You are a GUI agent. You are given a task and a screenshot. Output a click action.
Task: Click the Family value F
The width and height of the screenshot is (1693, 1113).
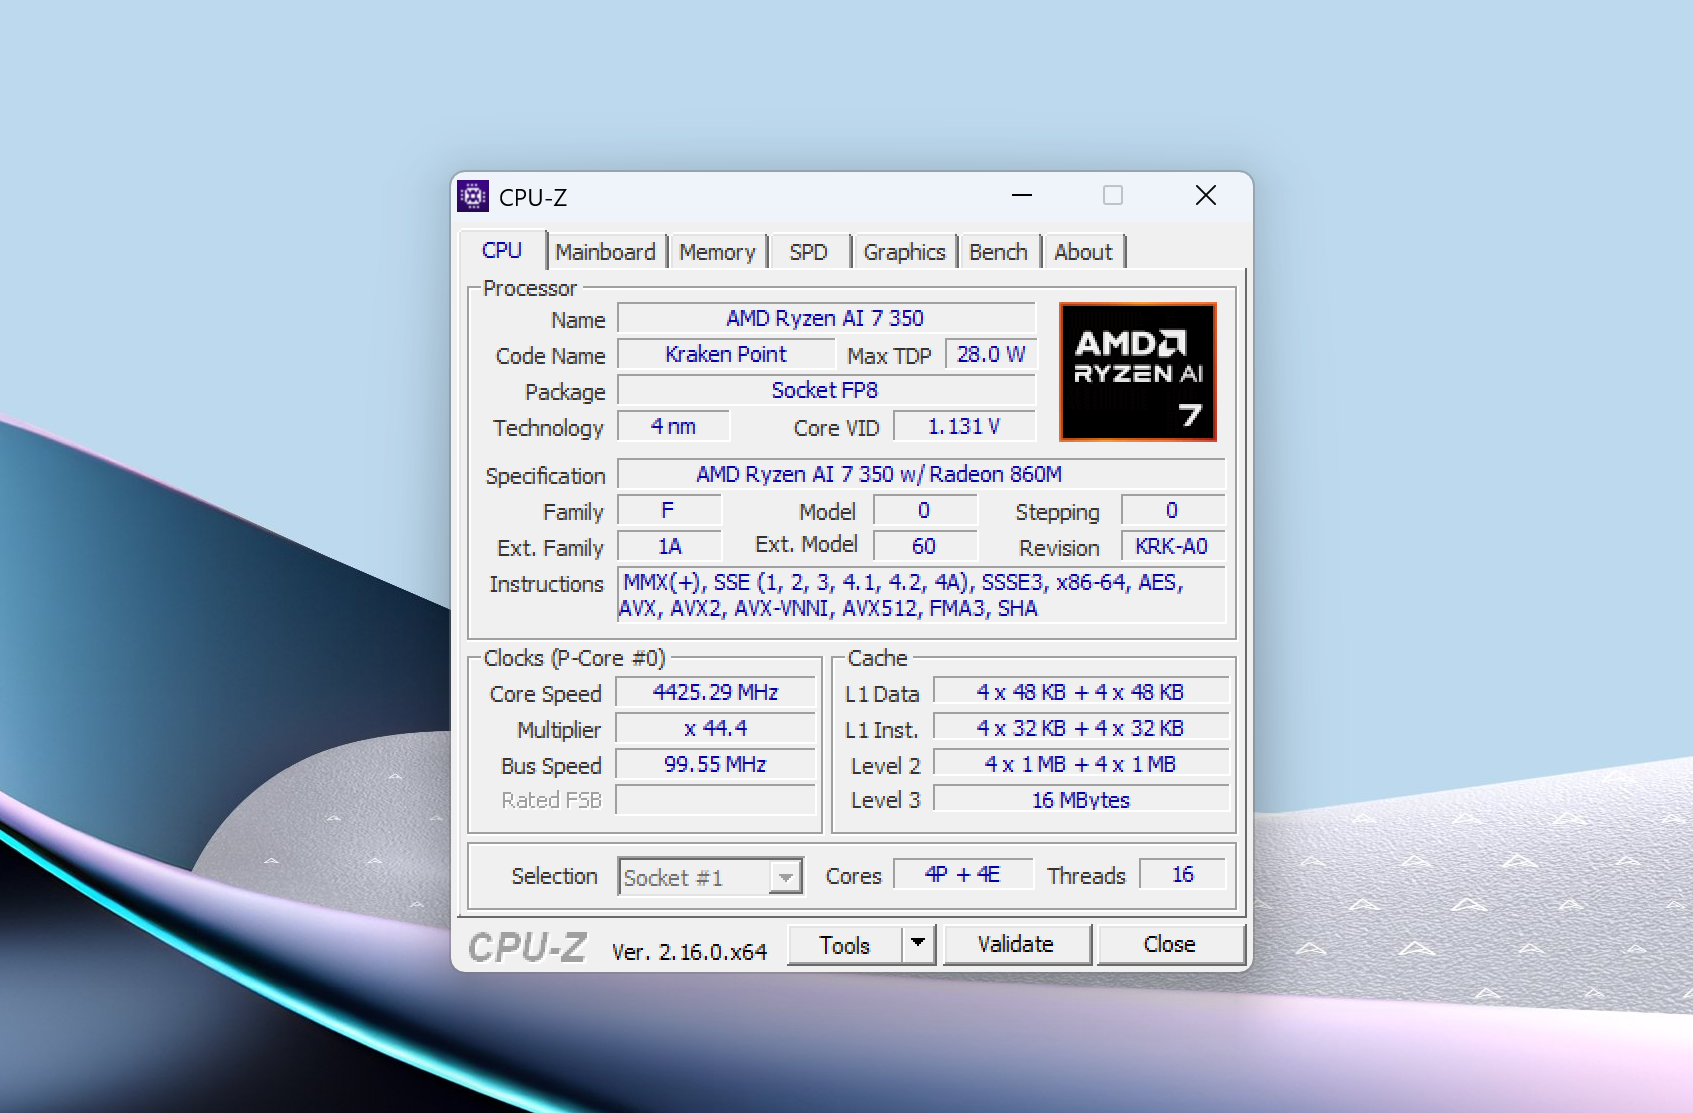coord(669,510)
